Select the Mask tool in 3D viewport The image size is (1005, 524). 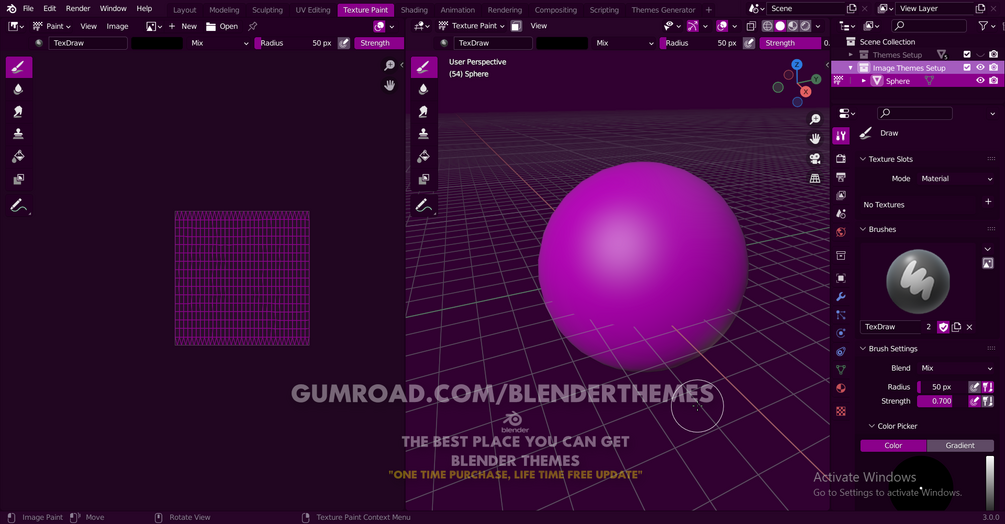[x=424, y=179]
